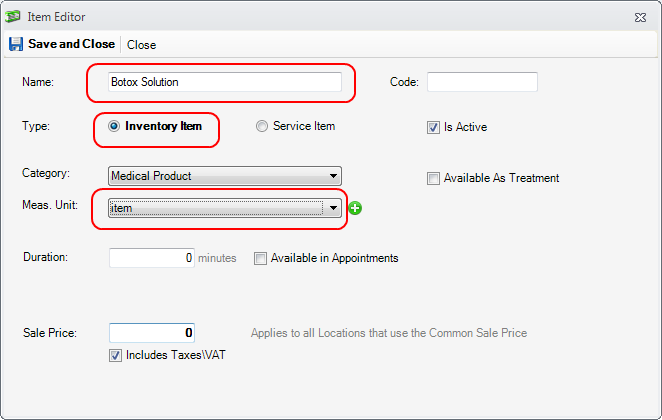Click the Name field containing Botox Solution
This screenshot has height=420, width=662.
pos(225,82)
